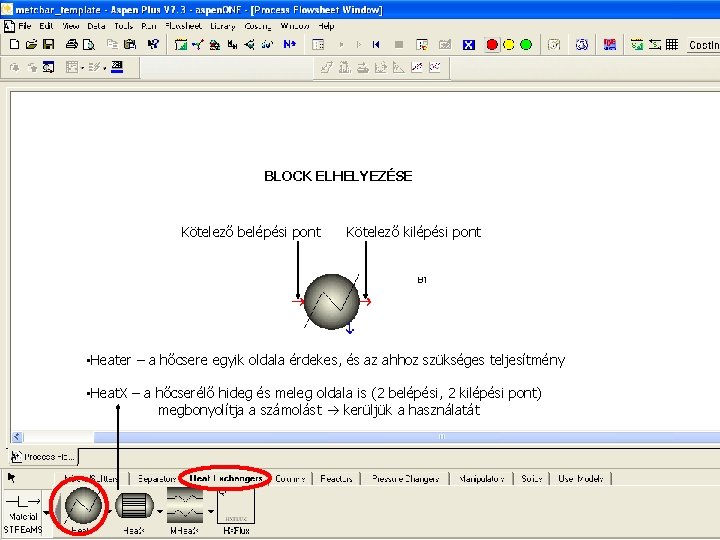The width and height of the screenshot is (720, 540).
Task: Click the Save diskette icon
Action: (48, 44)
